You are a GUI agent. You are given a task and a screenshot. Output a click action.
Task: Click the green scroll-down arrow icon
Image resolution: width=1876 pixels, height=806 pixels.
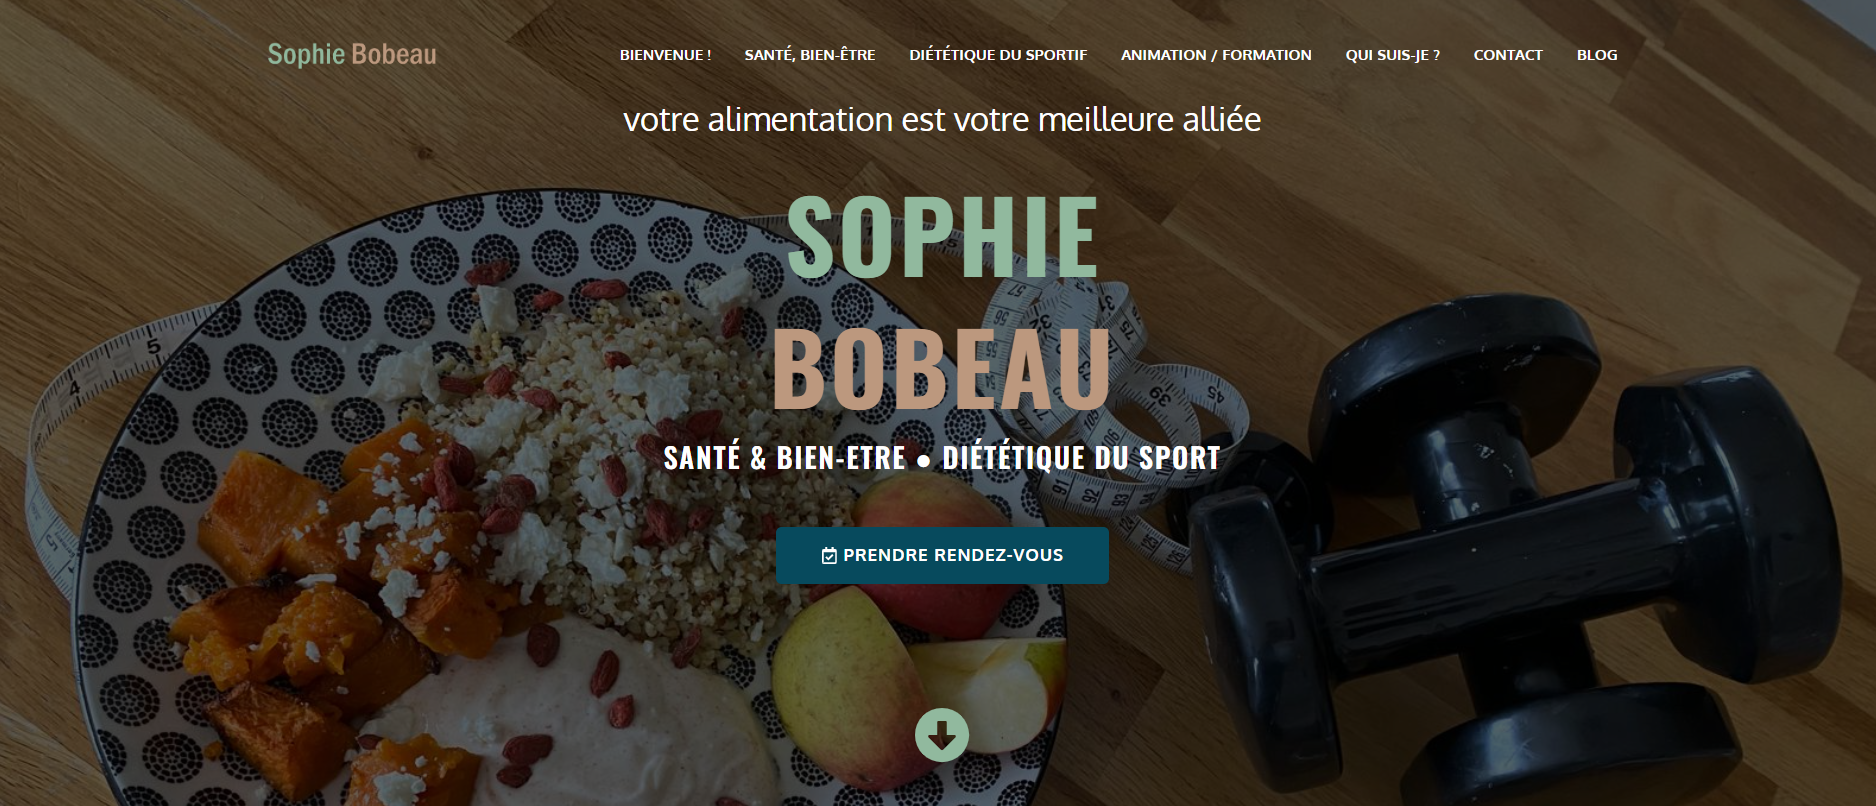pyautogui.click(x=941, y=735)
